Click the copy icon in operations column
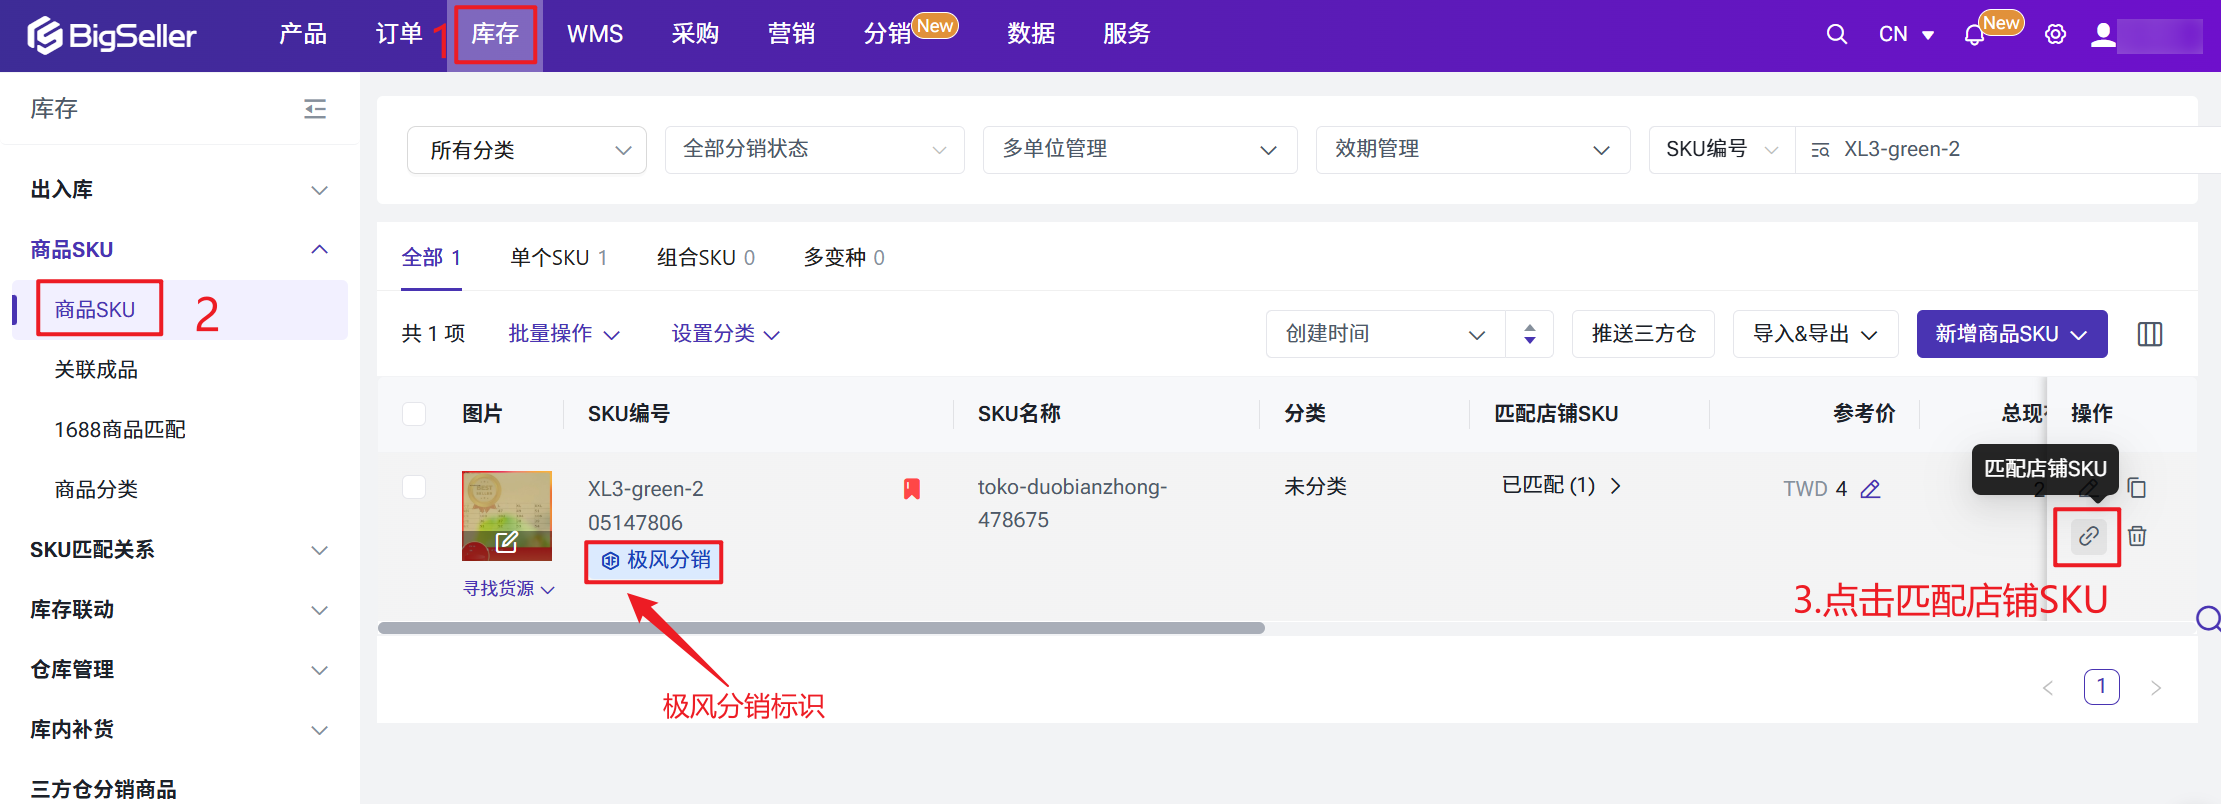Viewport: 2221px width, 804px height. click(2137, 488)
